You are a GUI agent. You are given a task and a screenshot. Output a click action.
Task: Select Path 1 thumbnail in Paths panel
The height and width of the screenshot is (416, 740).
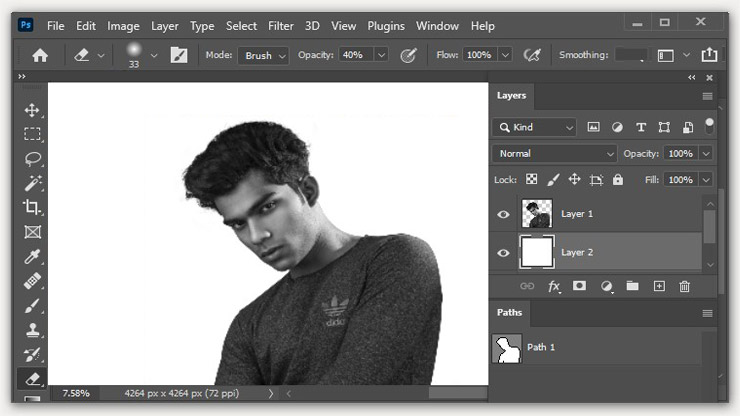[509, 348]
